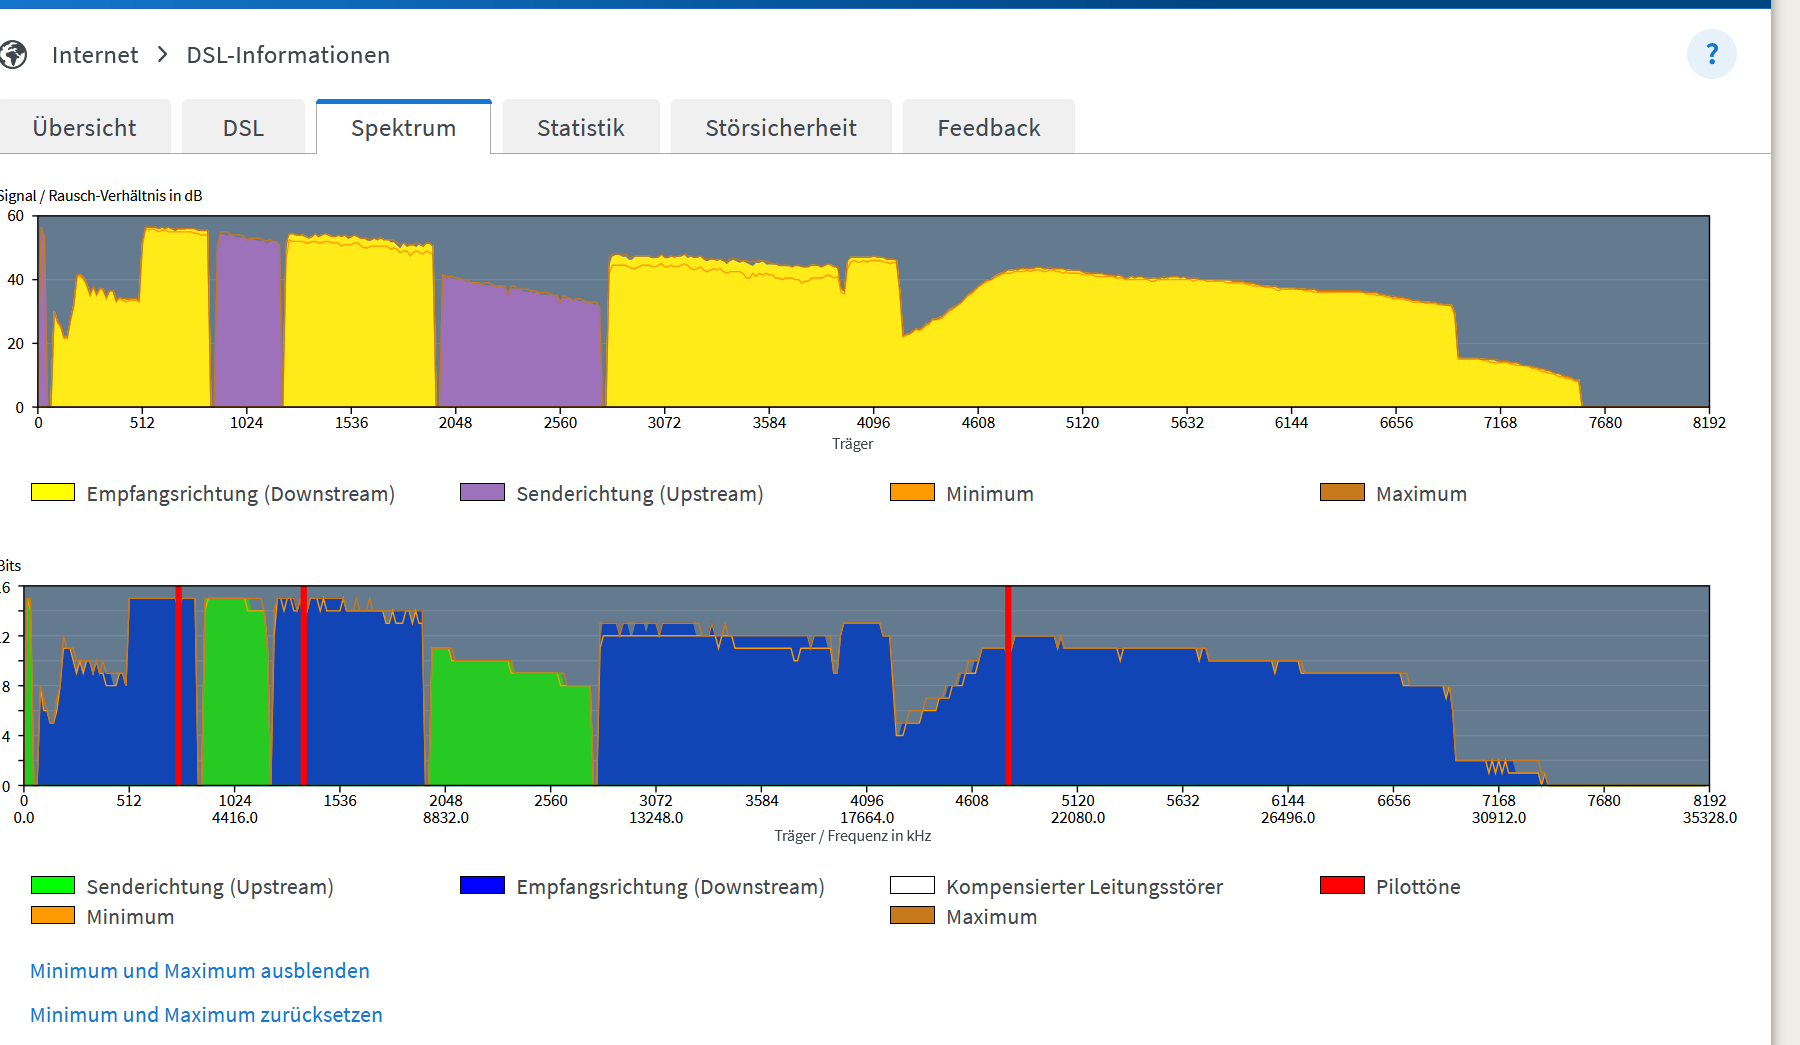Click the DSL-Informationen breadcrumb text

tap(288, 55)
